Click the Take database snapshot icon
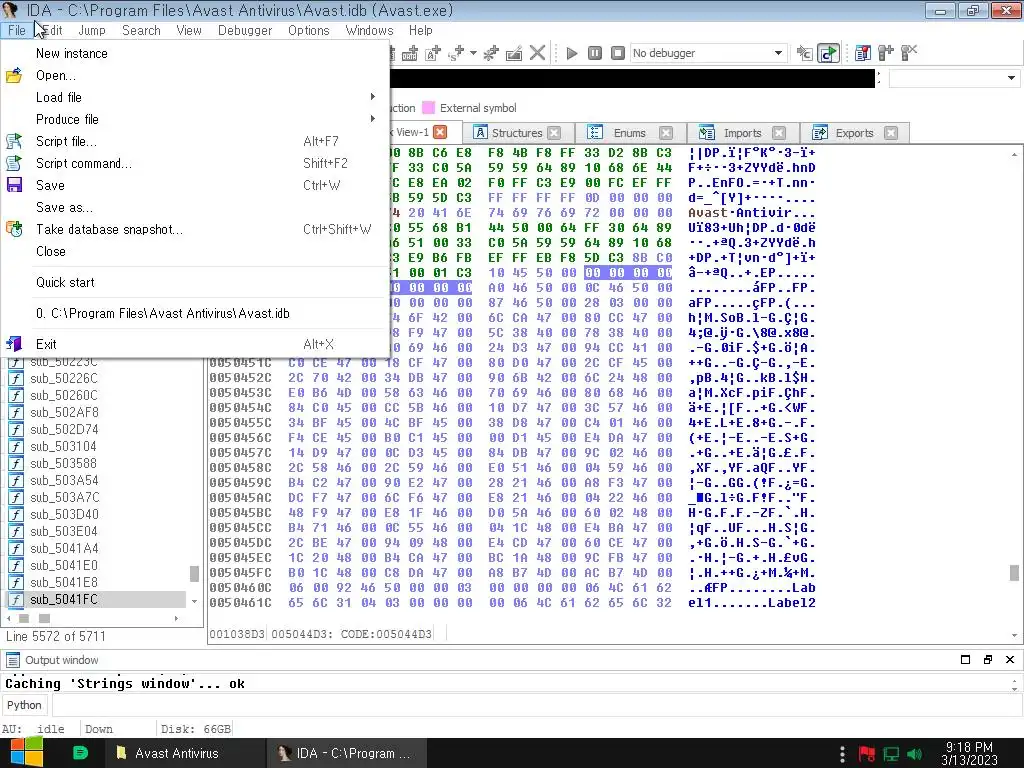The image size is (1024, 768). point(14,229)
